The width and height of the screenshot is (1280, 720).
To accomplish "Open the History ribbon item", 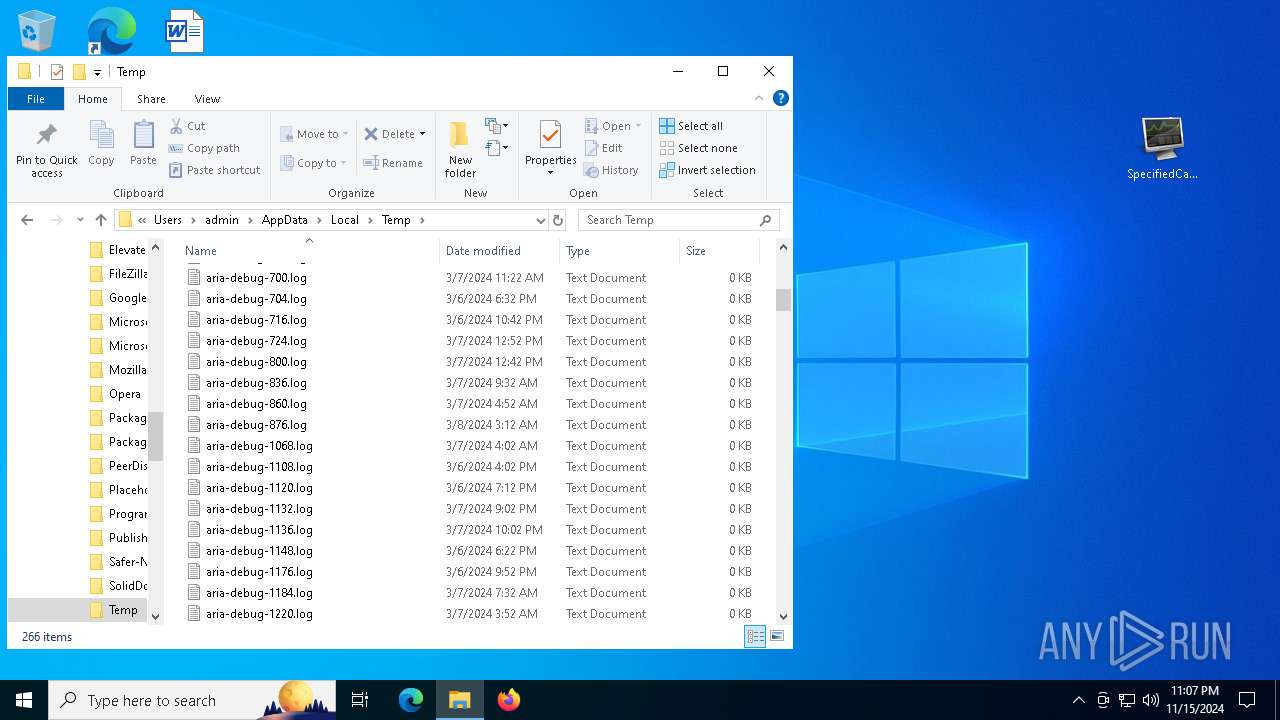I will pyautogui.click(x=611, y=170).
